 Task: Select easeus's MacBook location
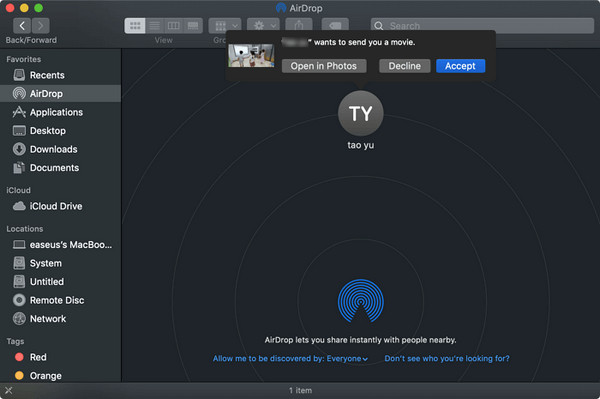[60, 244]
